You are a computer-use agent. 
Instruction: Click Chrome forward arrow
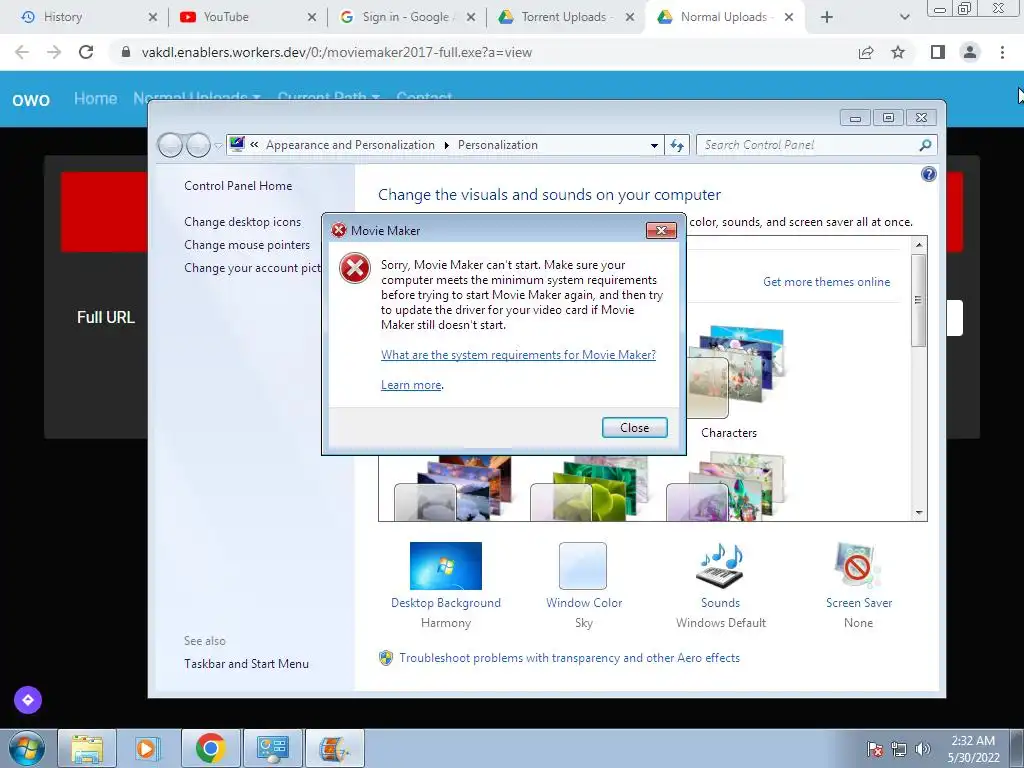pyautogui.click(x=54, y=52)
